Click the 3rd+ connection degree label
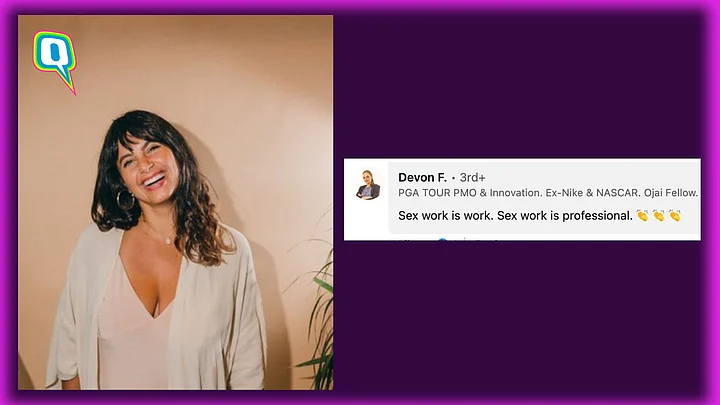Screen dimensions: 720x405 pos(472,177)
